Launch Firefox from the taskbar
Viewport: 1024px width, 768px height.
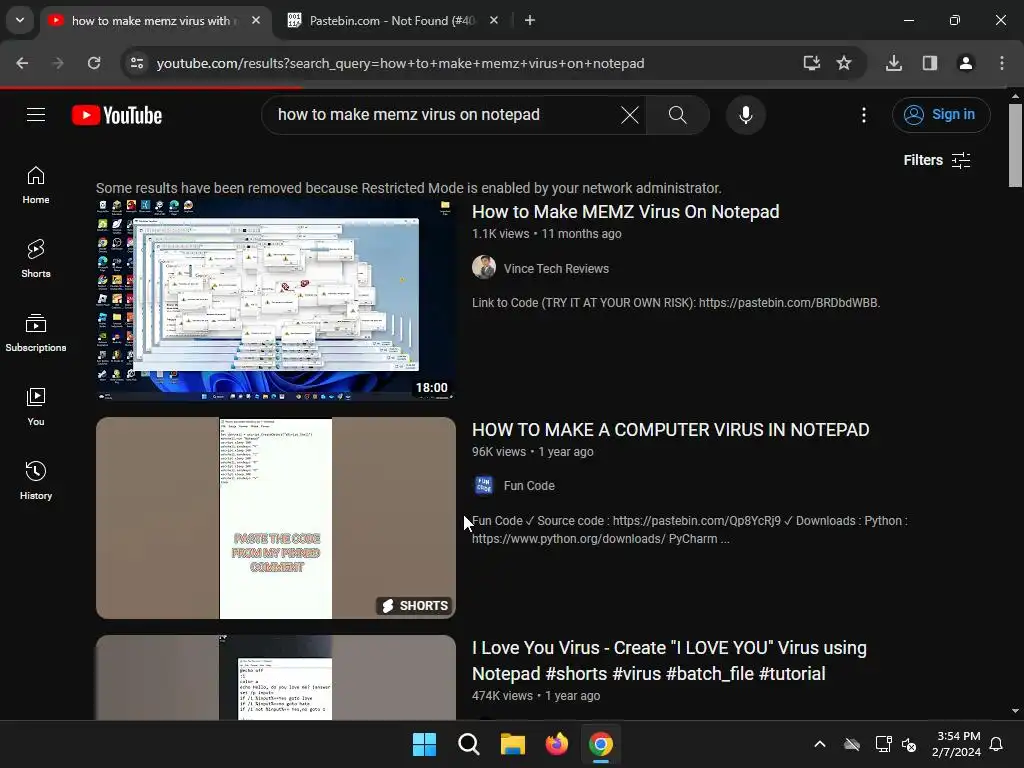(556, 744)
